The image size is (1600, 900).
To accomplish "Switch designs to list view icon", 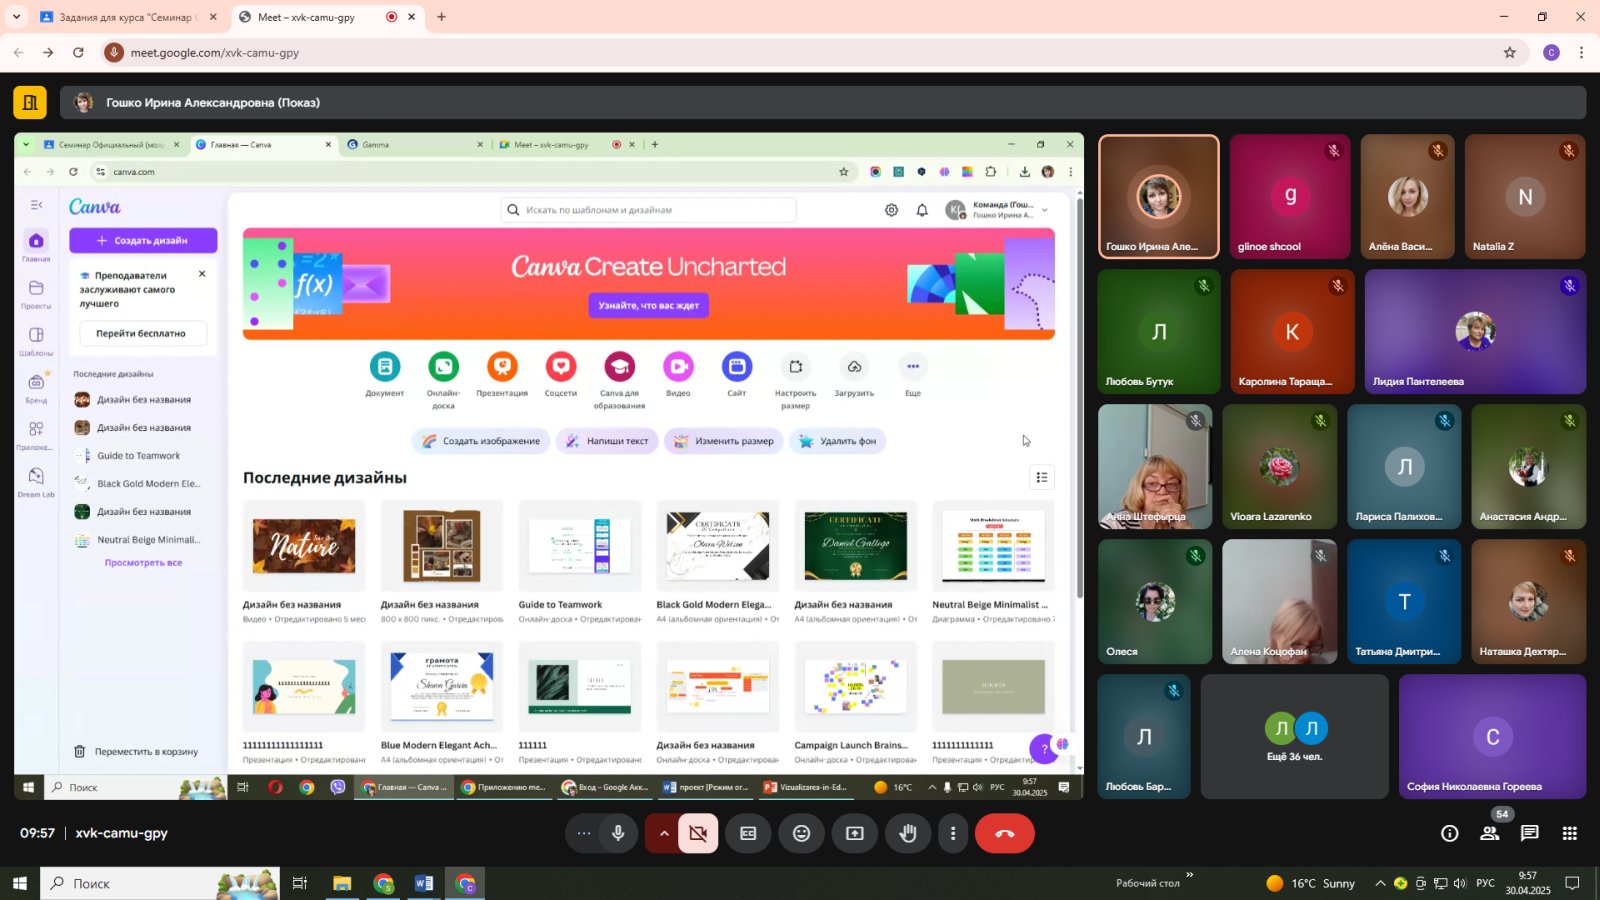I will 1042,478.
